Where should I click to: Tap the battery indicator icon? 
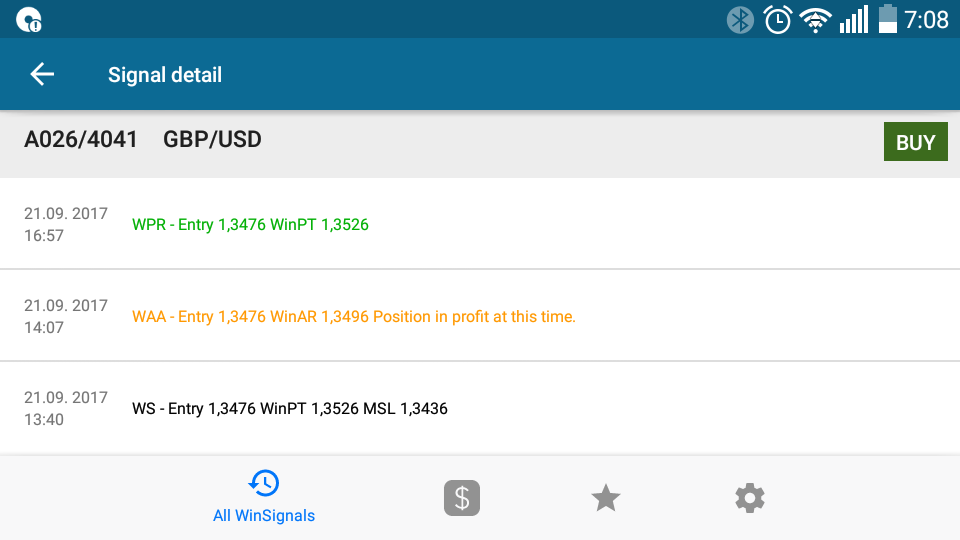[887, 19]
